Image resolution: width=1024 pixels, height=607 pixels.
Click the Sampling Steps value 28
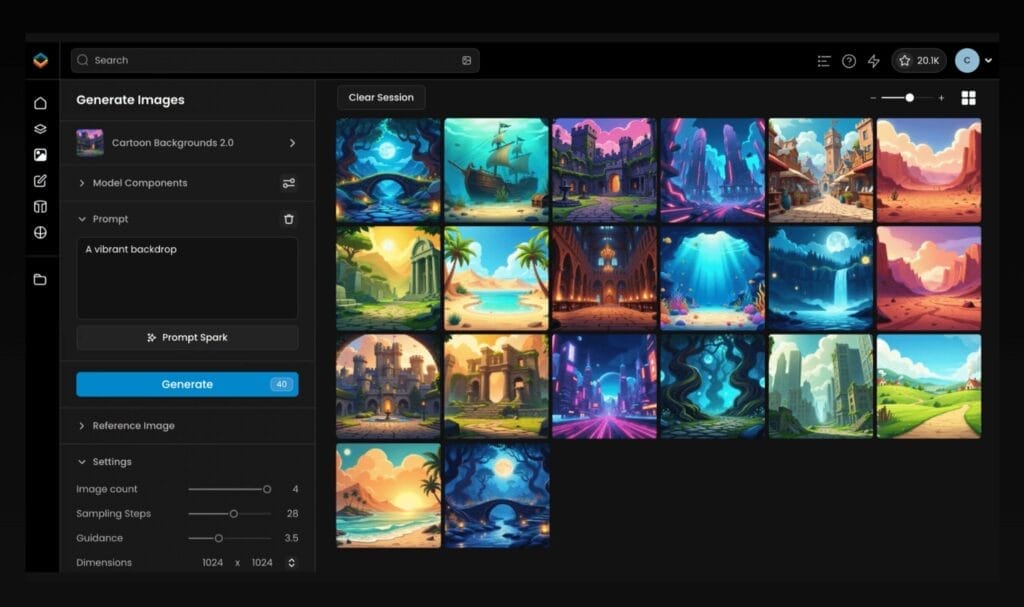[292, 514]
